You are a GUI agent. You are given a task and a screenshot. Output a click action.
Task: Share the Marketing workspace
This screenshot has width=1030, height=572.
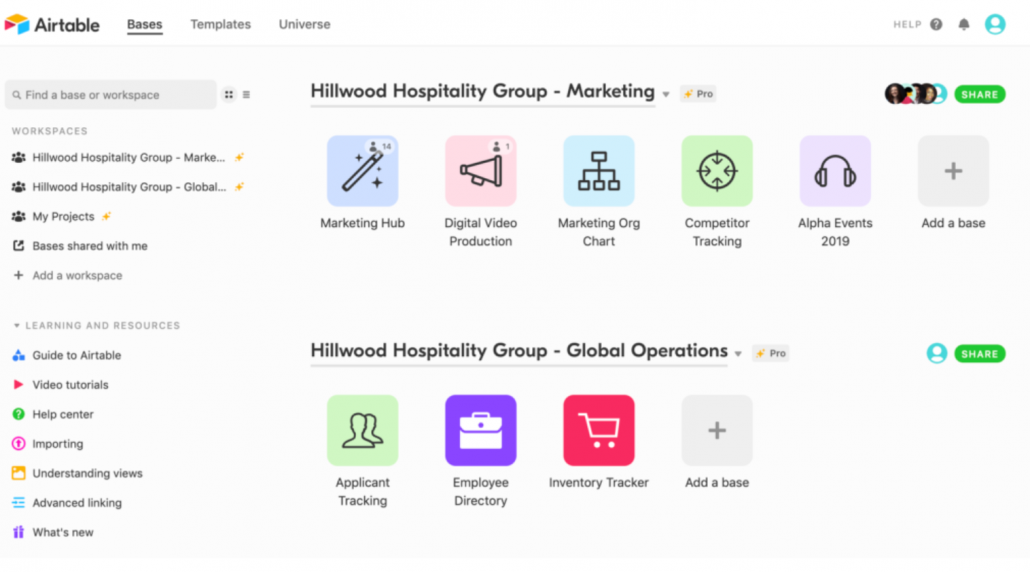pyautogui.click(x=979, y=95)
